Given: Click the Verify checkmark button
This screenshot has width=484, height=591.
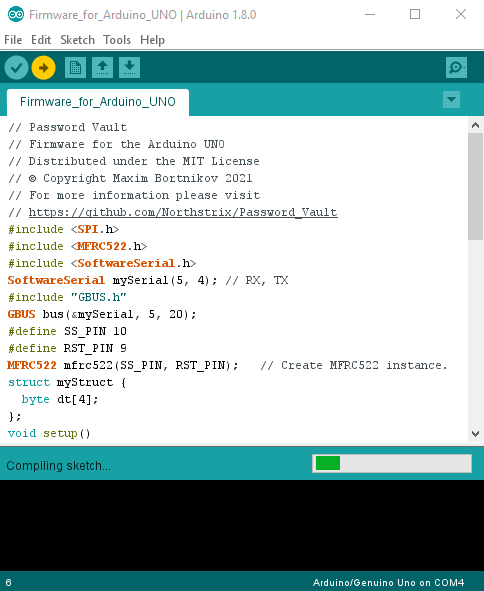Looking at the screenshot, I should coord(16,68).
